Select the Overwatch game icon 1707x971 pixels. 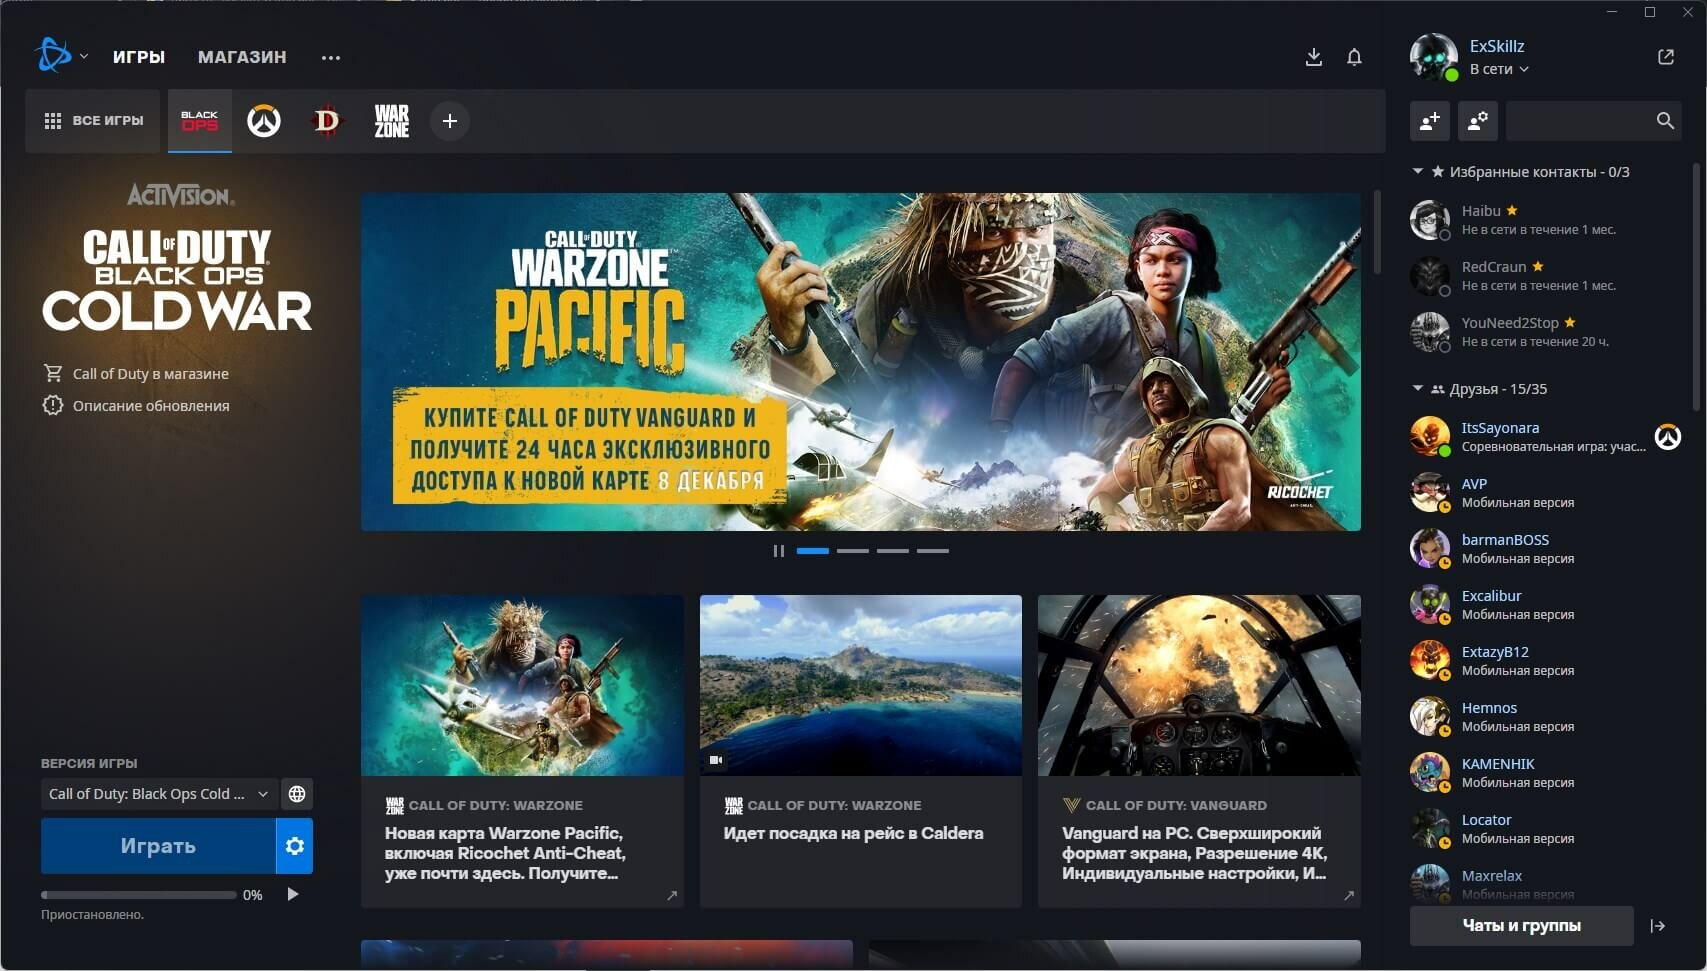point(264,121)
